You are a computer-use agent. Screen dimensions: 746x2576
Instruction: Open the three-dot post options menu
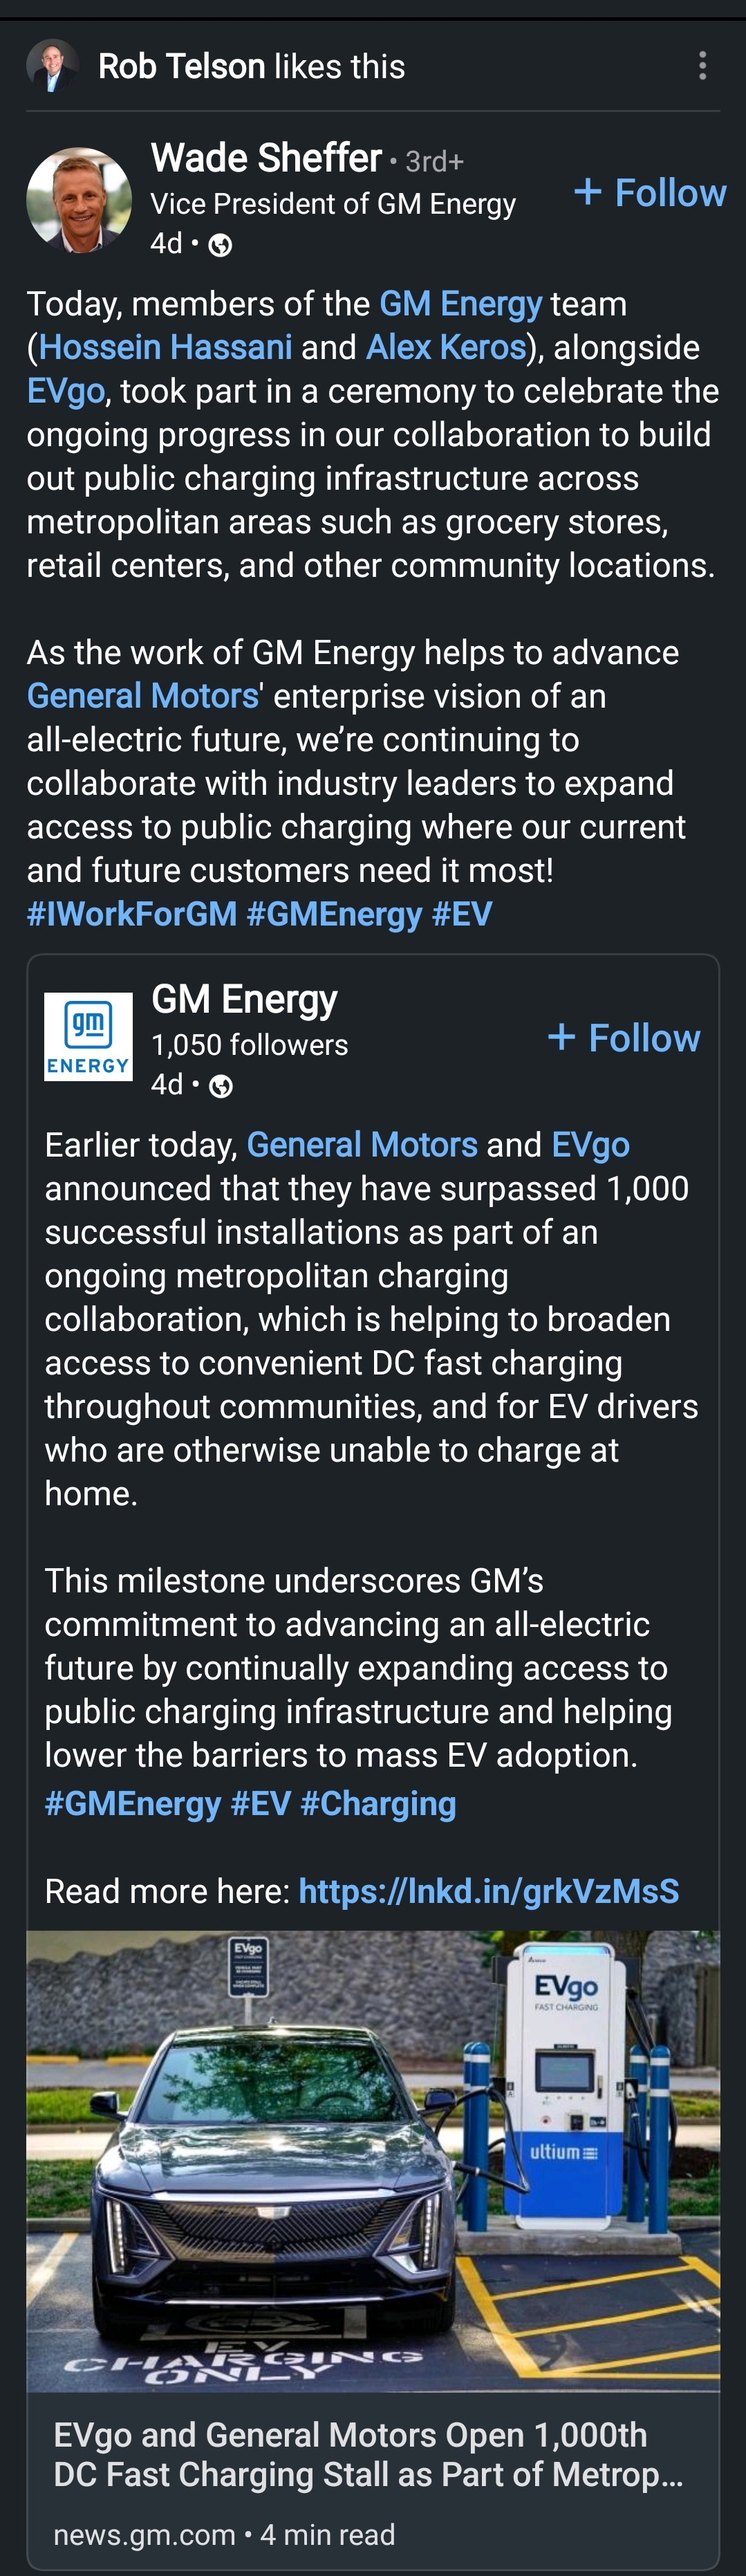click(x=702, y=66)
